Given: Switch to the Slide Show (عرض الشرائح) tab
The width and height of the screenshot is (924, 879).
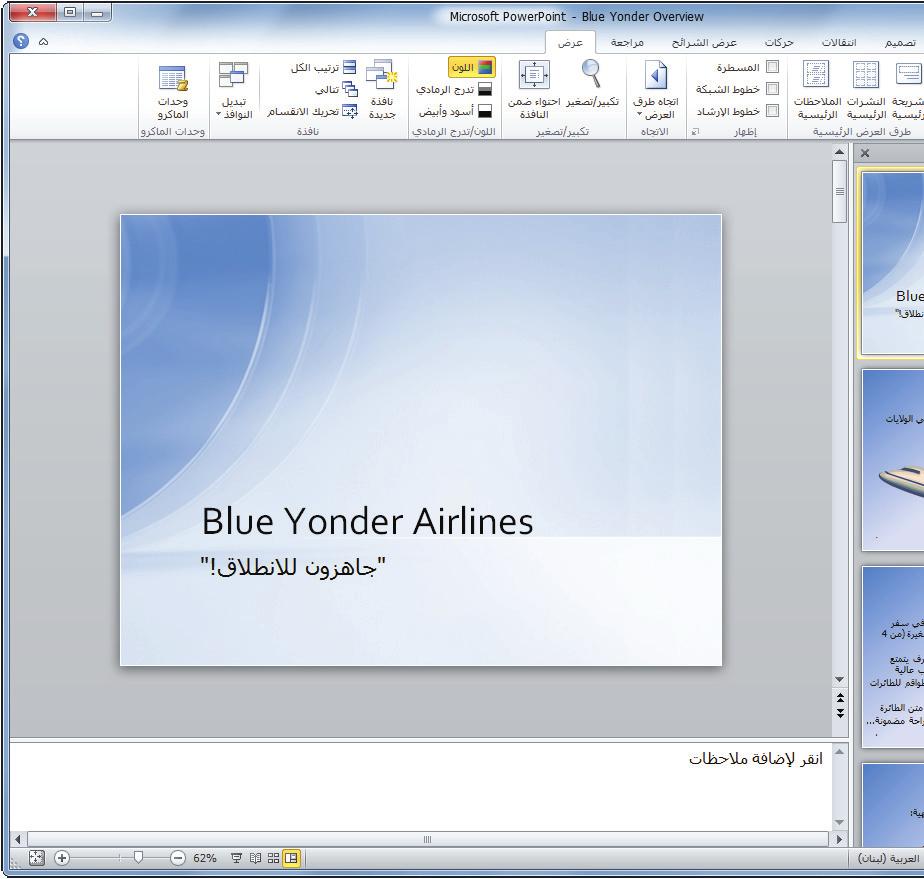Looking at the screenshot, I should click(704, 42).
